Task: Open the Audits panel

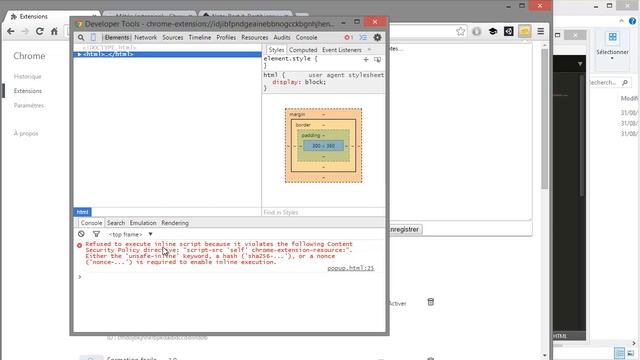Action: coord(282,38)
